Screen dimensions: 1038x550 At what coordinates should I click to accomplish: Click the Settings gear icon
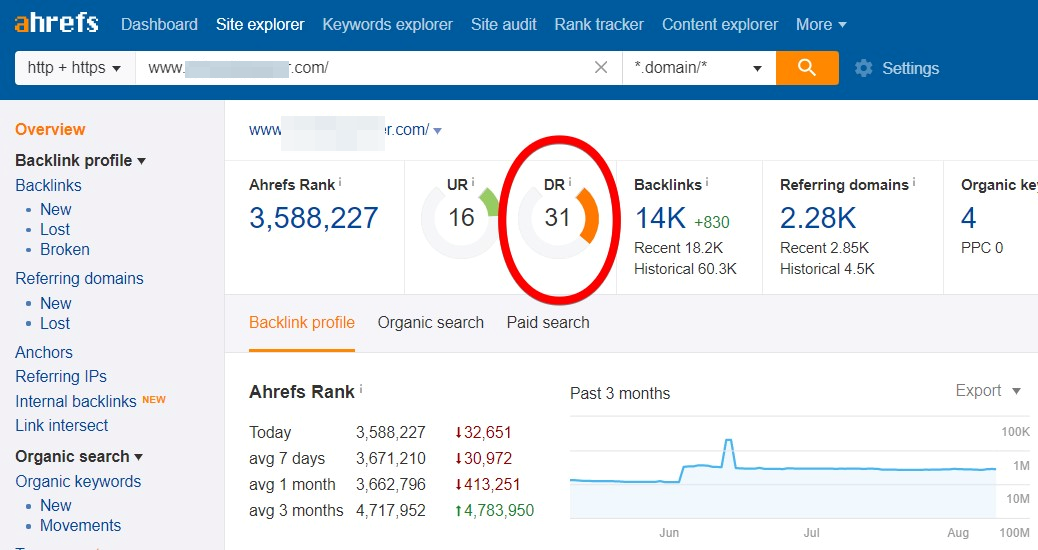863,68
